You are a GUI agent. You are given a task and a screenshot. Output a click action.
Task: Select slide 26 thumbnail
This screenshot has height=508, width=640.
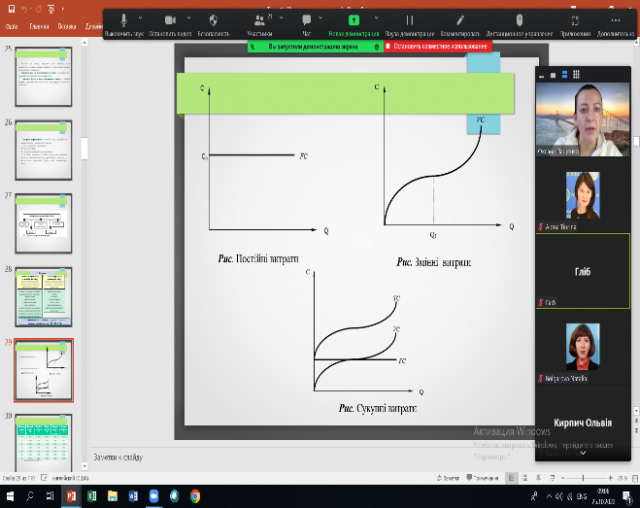(x=44, y=150)
